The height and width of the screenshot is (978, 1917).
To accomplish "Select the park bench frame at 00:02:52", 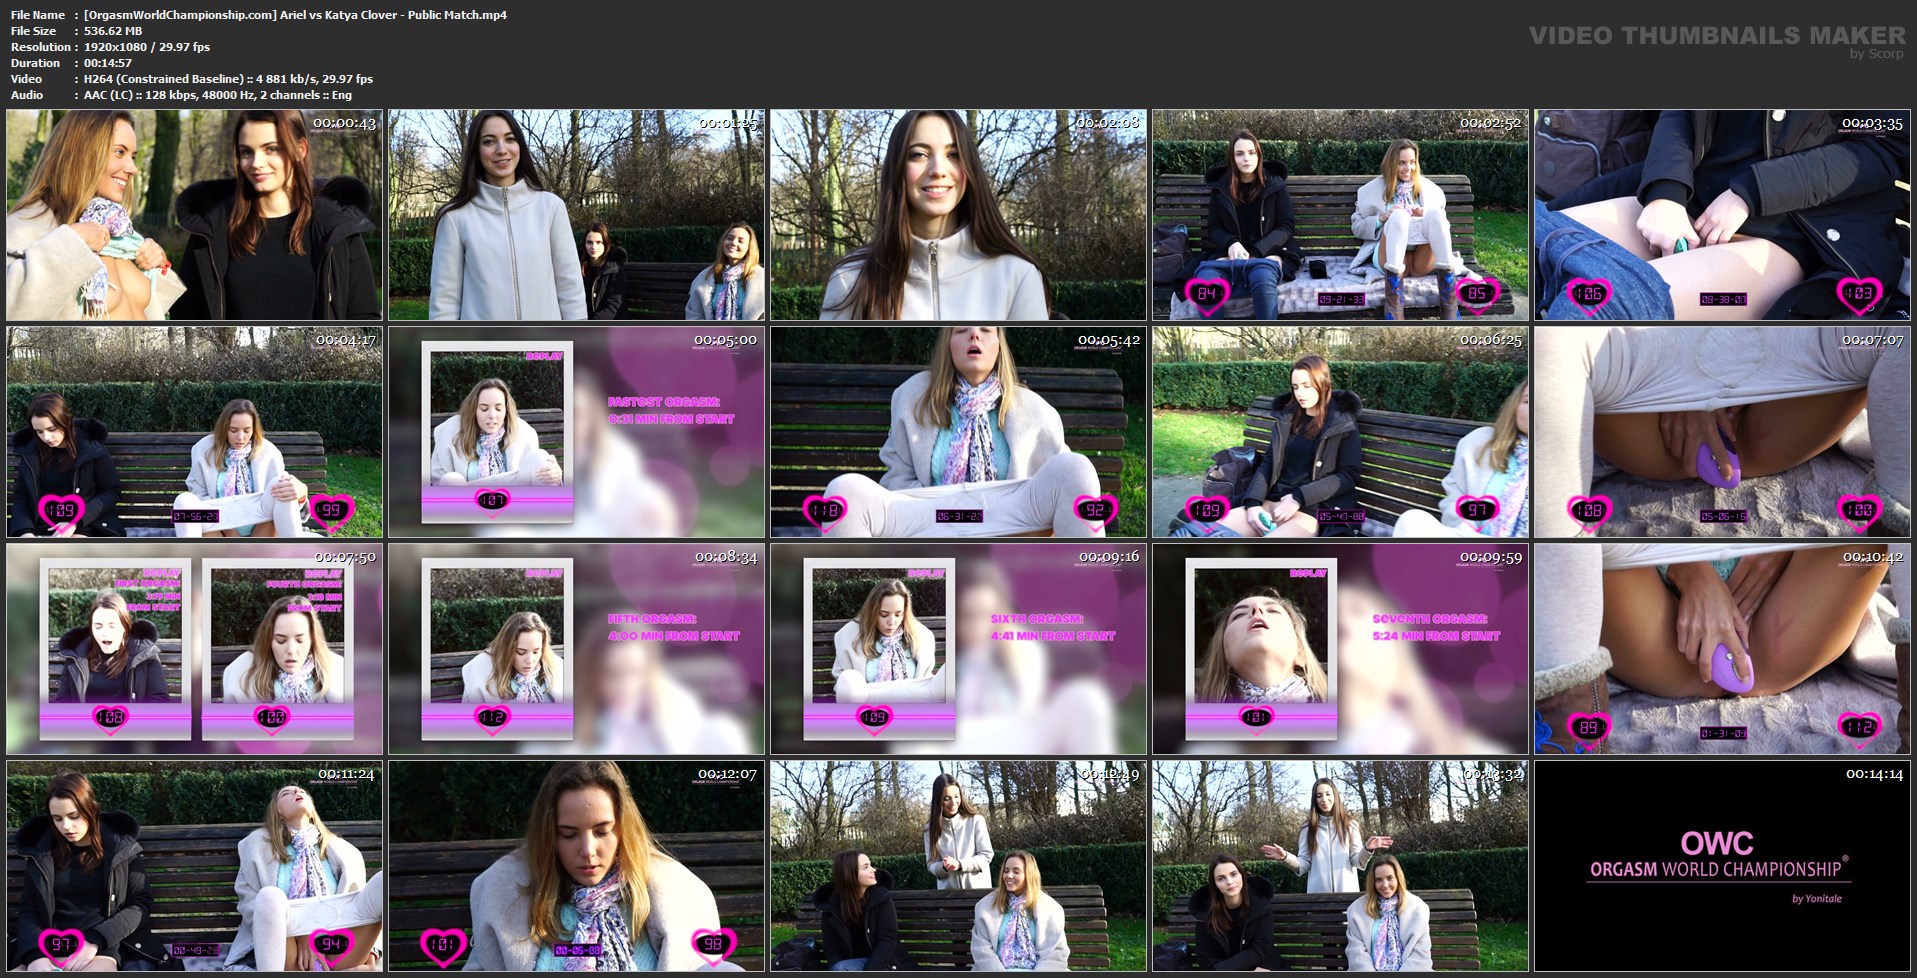I will 1340,215.
